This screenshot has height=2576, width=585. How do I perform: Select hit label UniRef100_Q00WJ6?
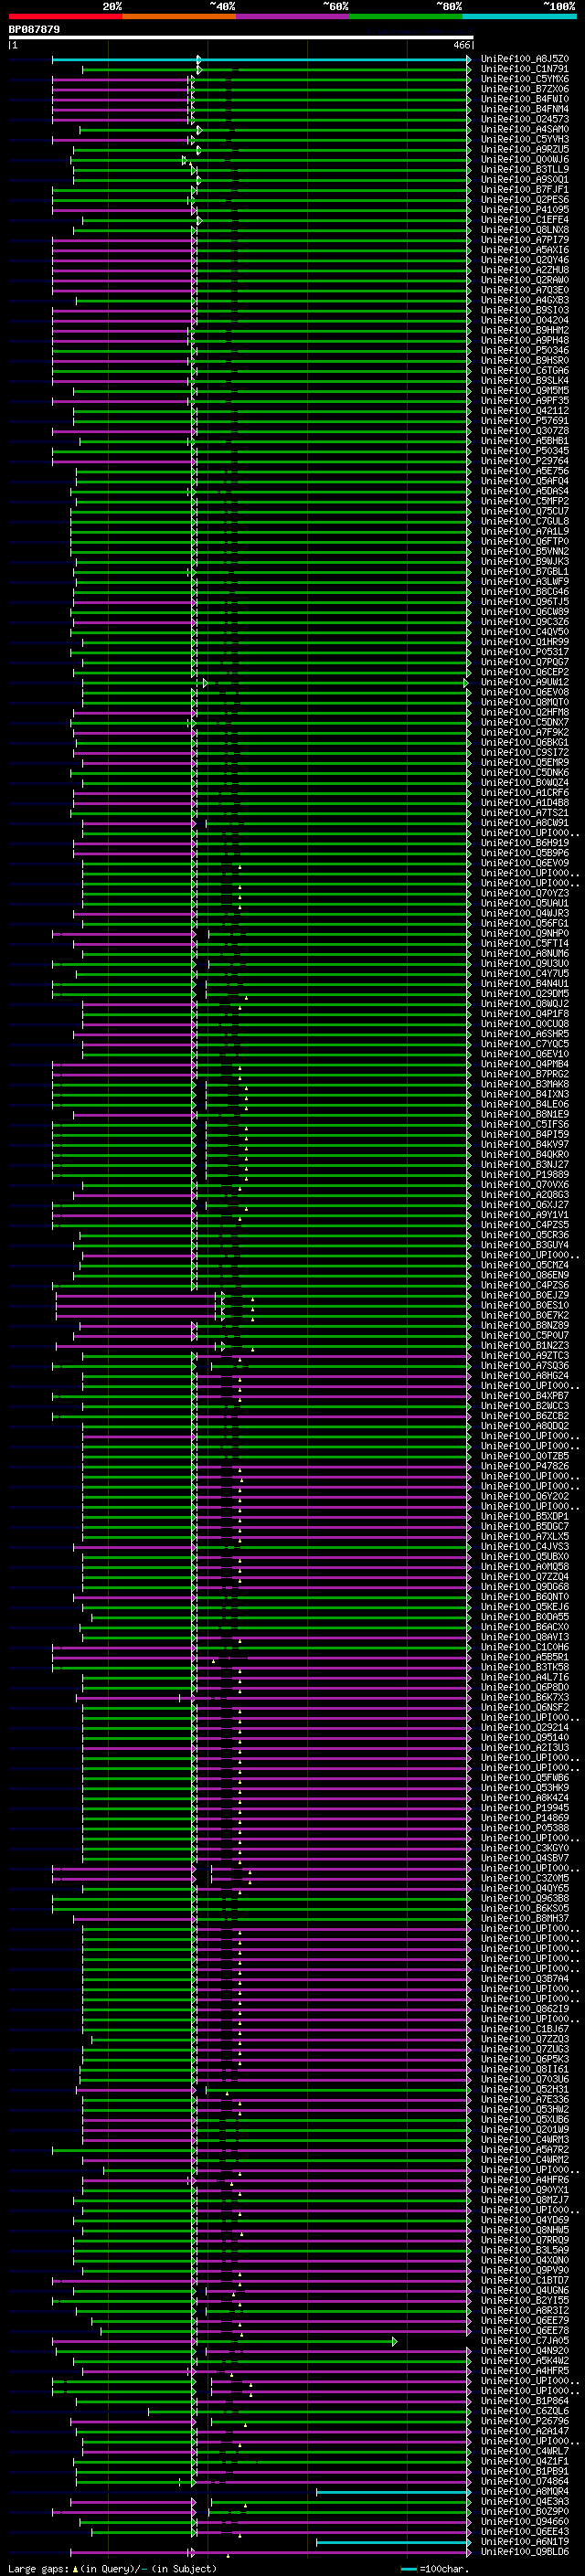[525, 159]
